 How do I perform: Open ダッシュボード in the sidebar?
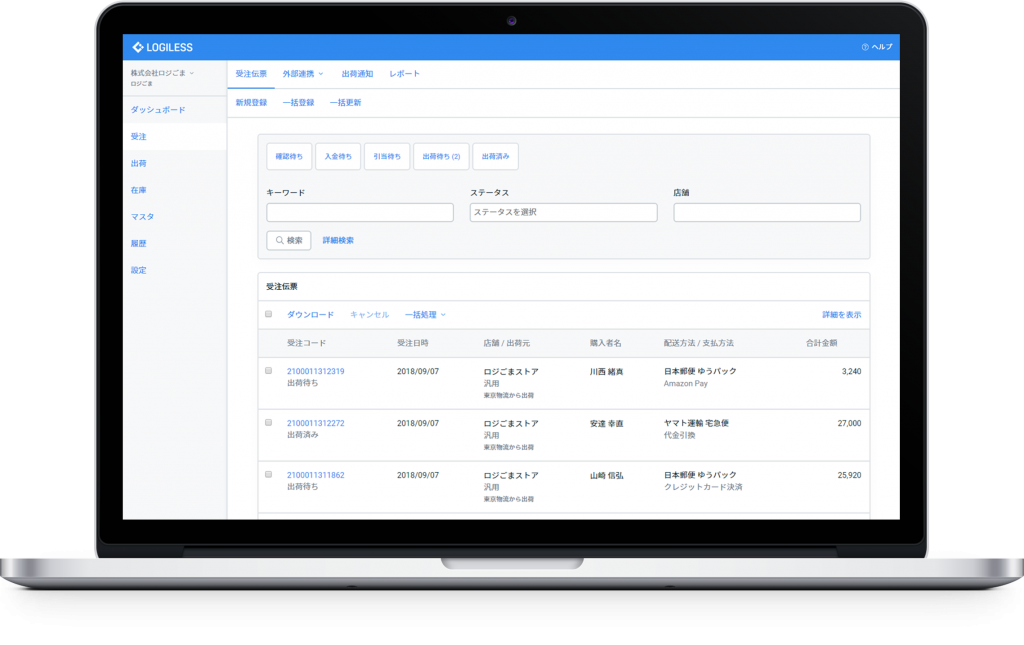[158, 110]
